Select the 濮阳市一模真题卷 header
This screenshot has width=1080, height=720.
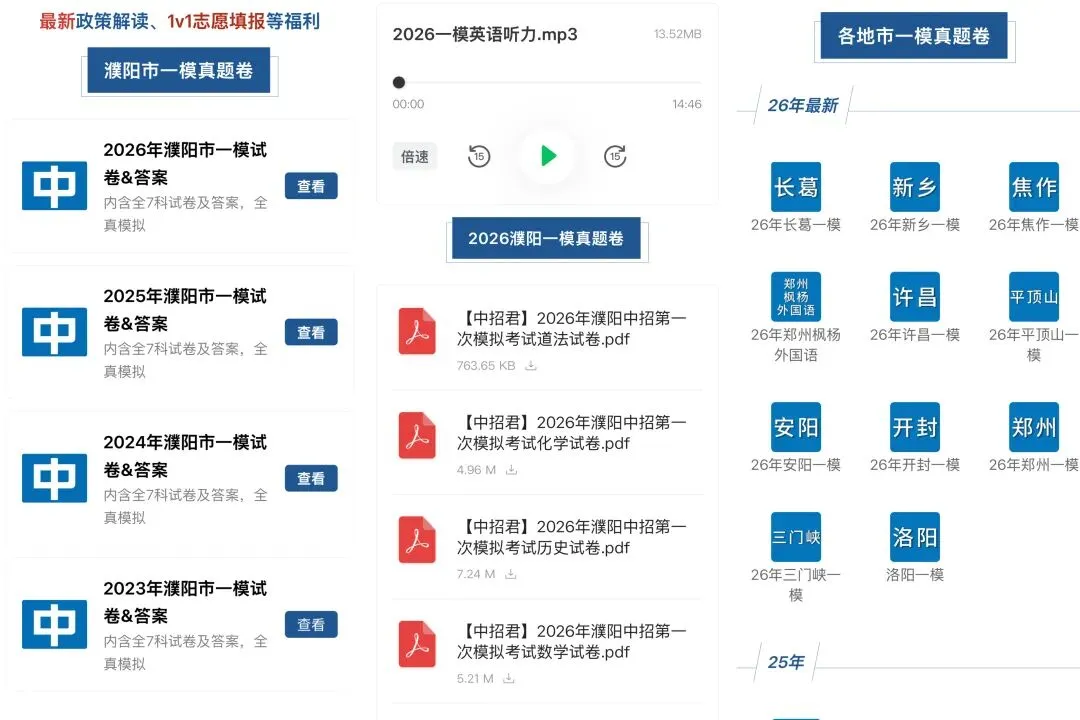click(x=178, y=70)
